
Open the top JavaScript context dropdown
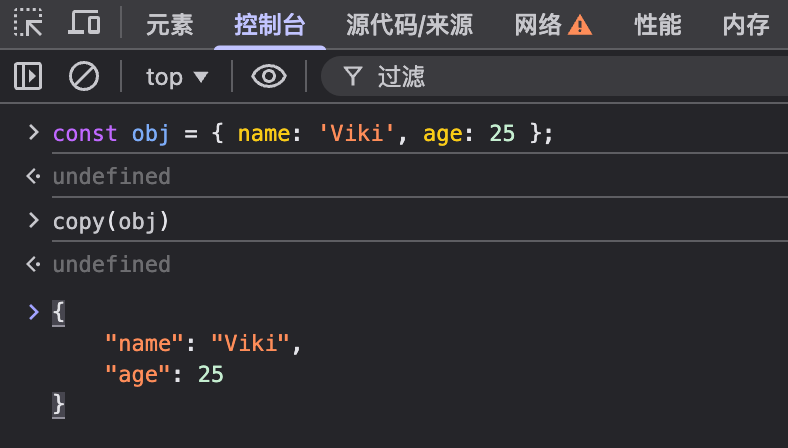point(176,76)
